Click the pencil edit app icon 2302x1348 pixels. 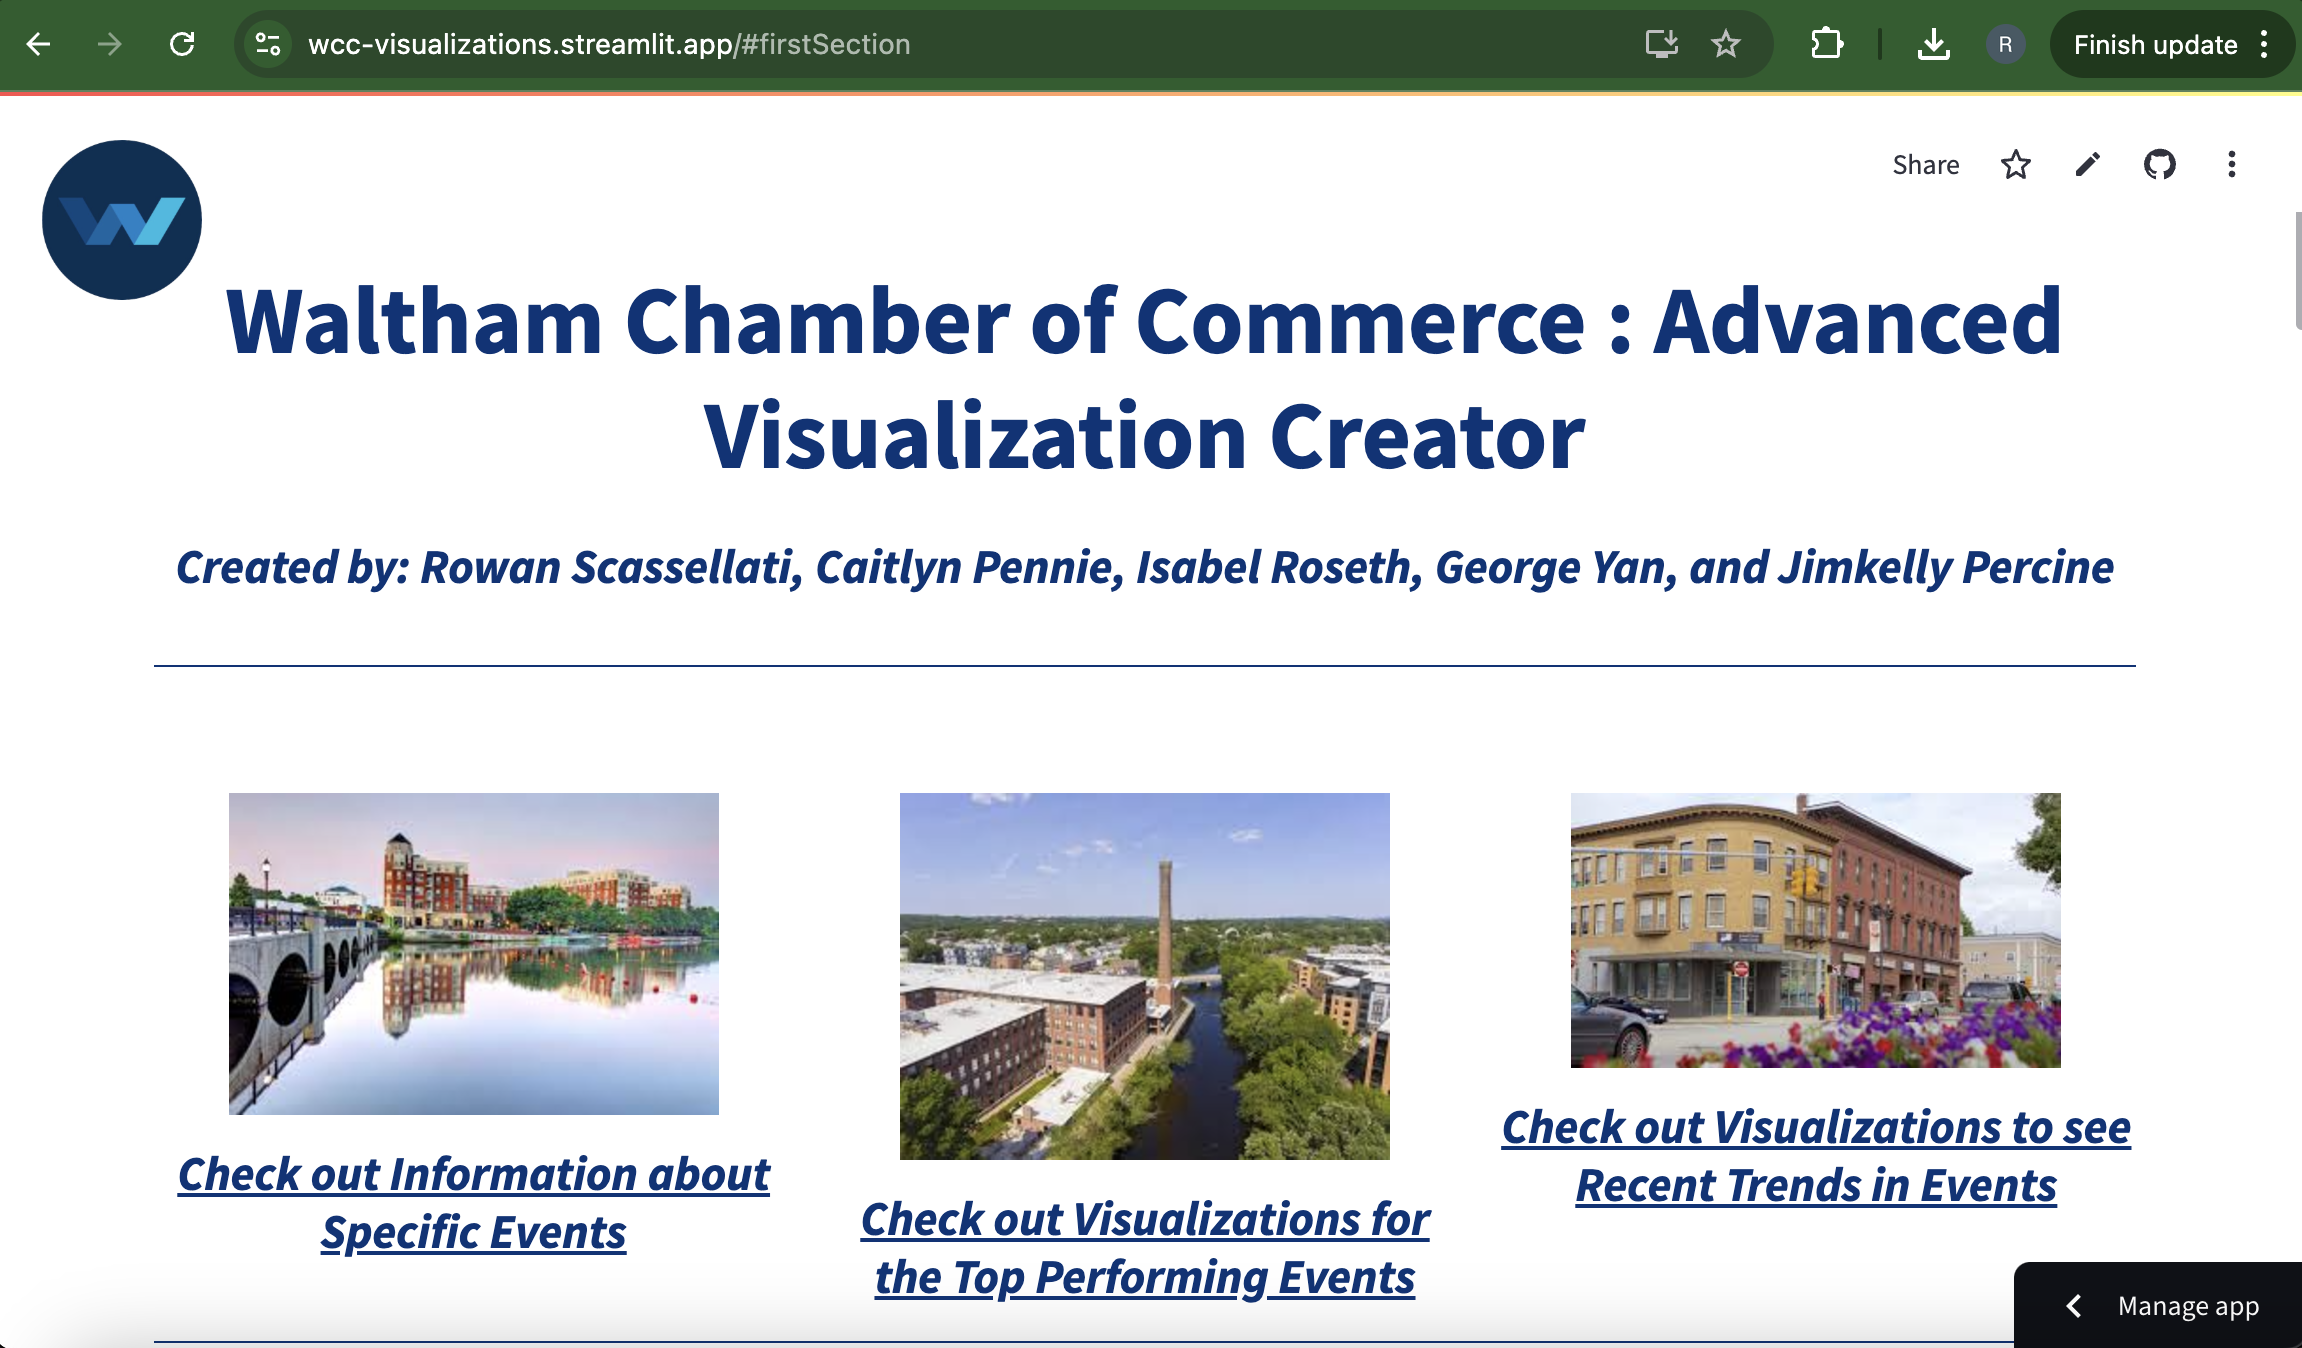(2087, 165)
